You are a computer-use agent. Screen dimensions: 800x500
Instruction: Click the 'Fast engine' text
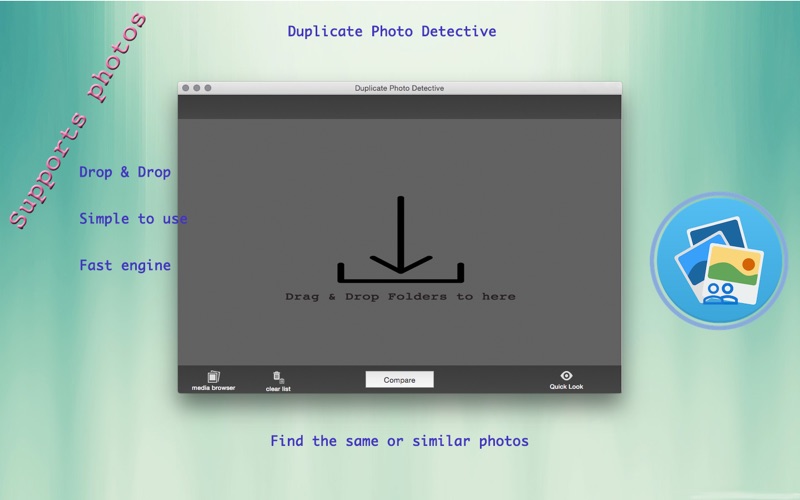(125, 265)
